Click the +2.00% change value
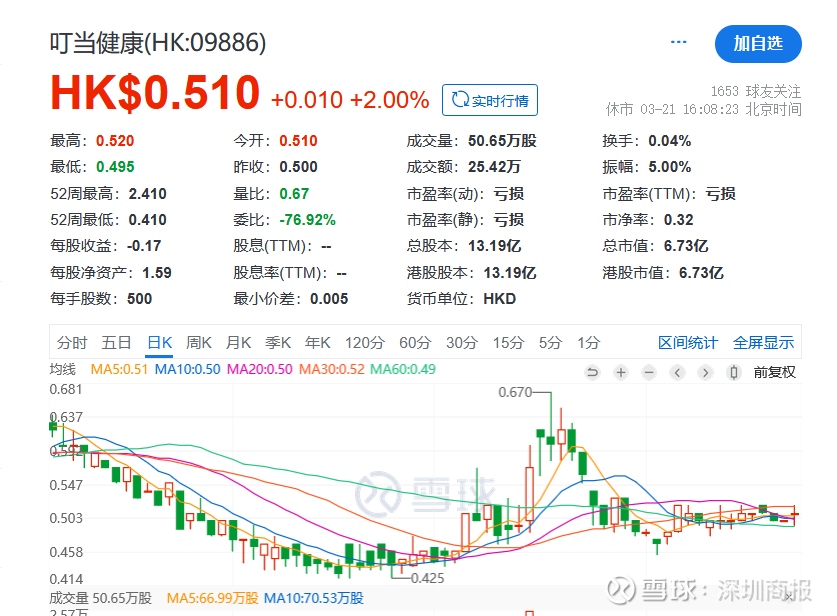This screenshot has height=616, width=837. [389, 100]
